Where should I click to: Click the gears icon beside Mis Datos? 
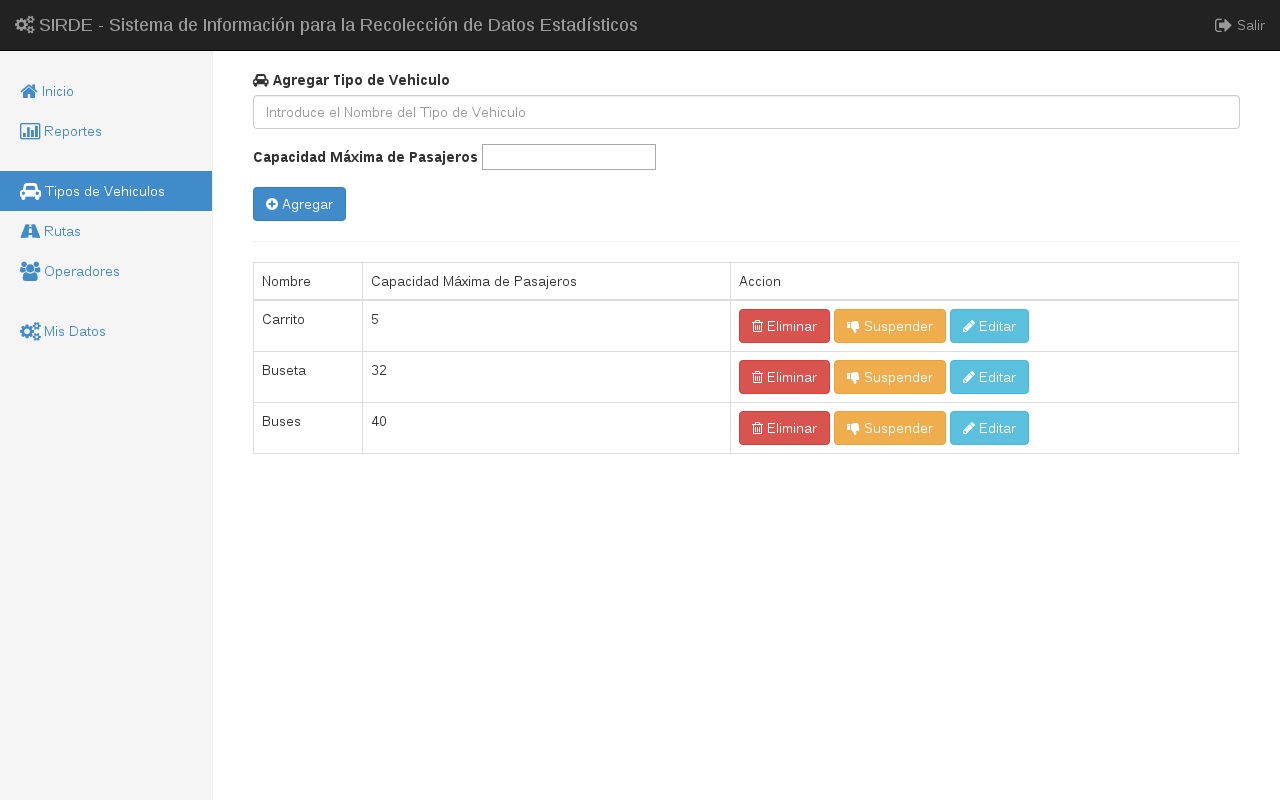tap(30, 331)
